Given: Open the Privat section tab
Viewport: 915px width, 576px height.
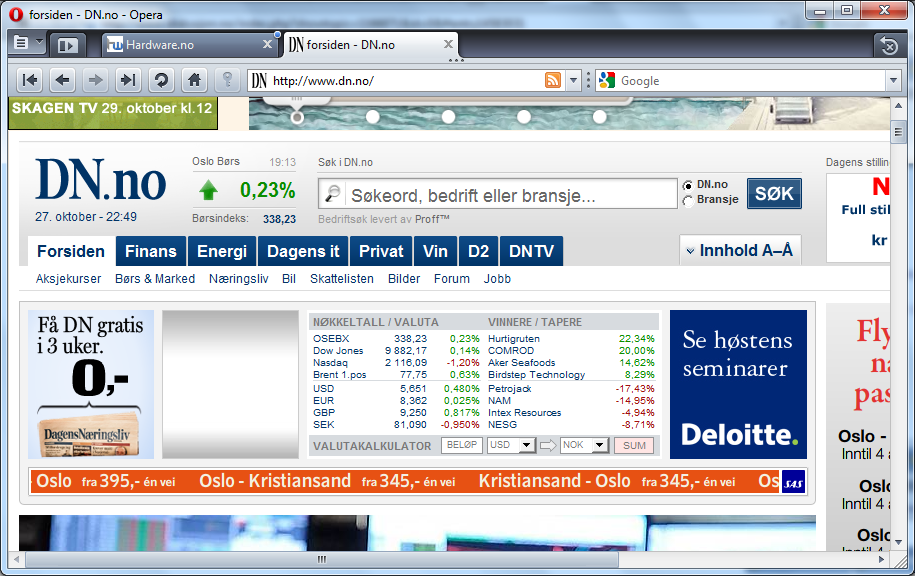Looking at the screenshot, I should pyautogui.click(x=381, y=252).
